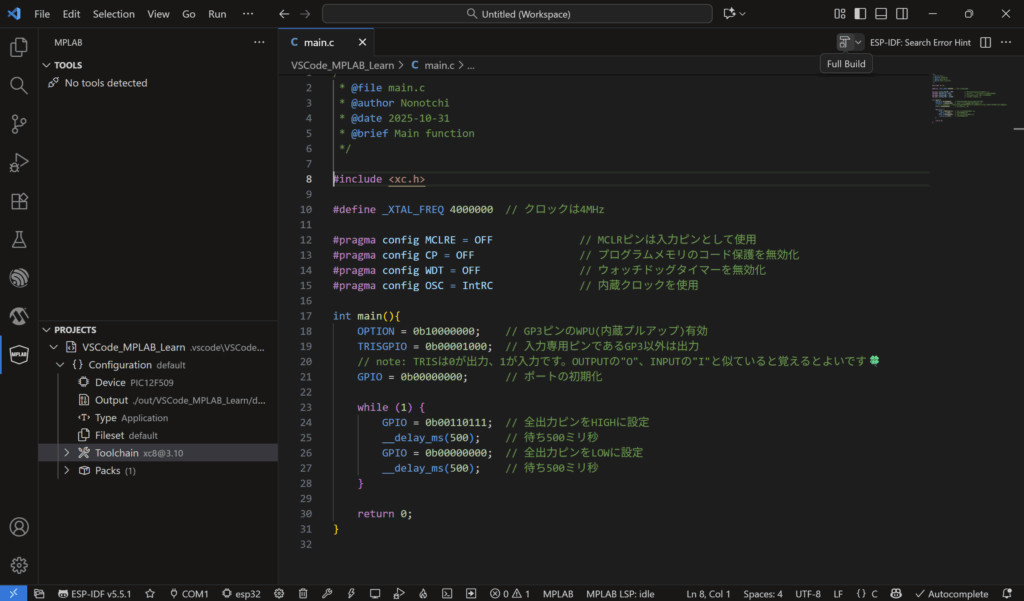1024x601 pixels.
Task: Open the Extensions view
Action: 18,201
